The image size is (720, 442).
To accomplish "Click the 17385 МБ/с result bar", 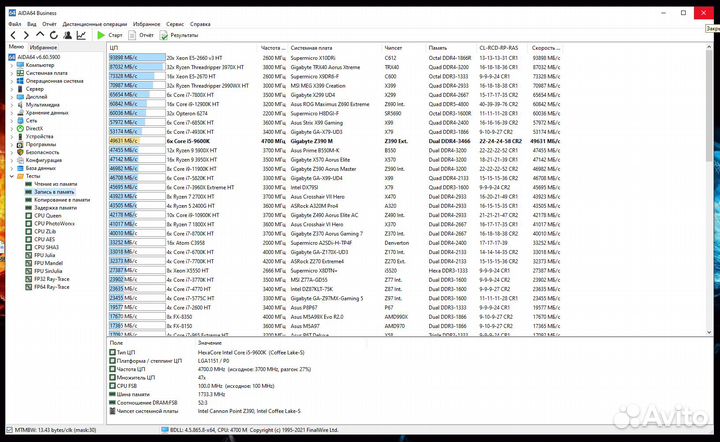I will coord(137,326).
